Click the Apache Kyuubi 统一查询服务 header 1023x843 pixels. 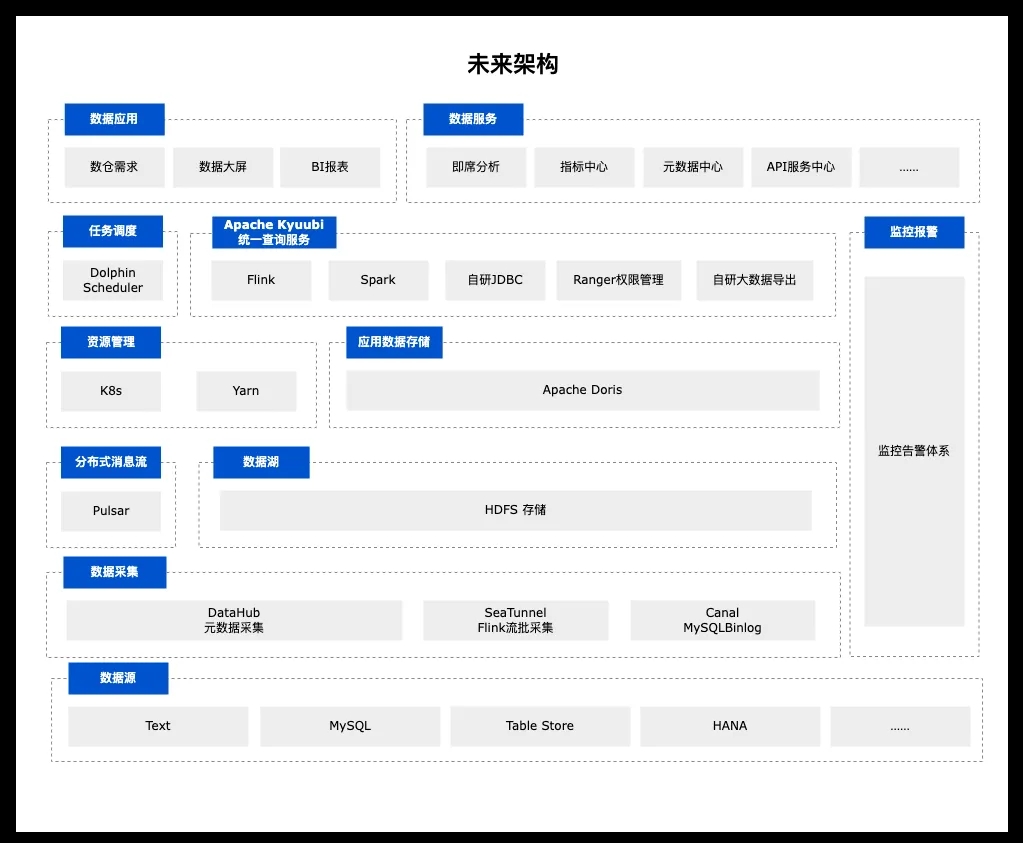[x=274, y=232]
